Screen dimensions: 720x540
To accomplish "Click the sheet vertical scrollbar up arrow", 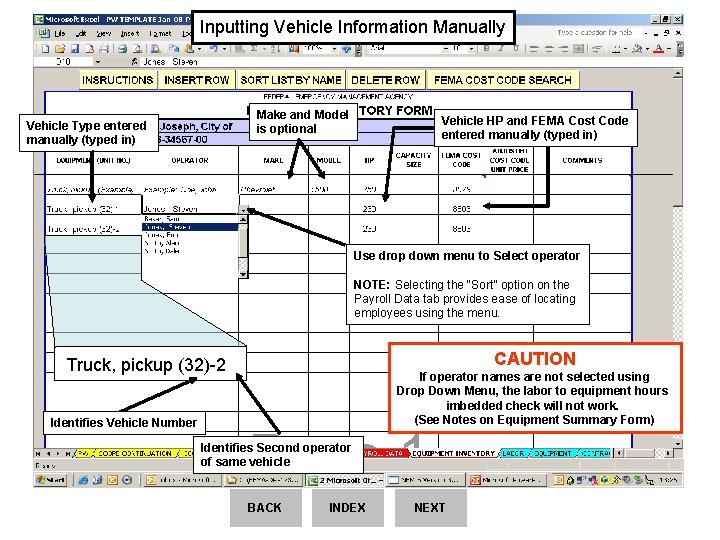I will click(677, 74).
